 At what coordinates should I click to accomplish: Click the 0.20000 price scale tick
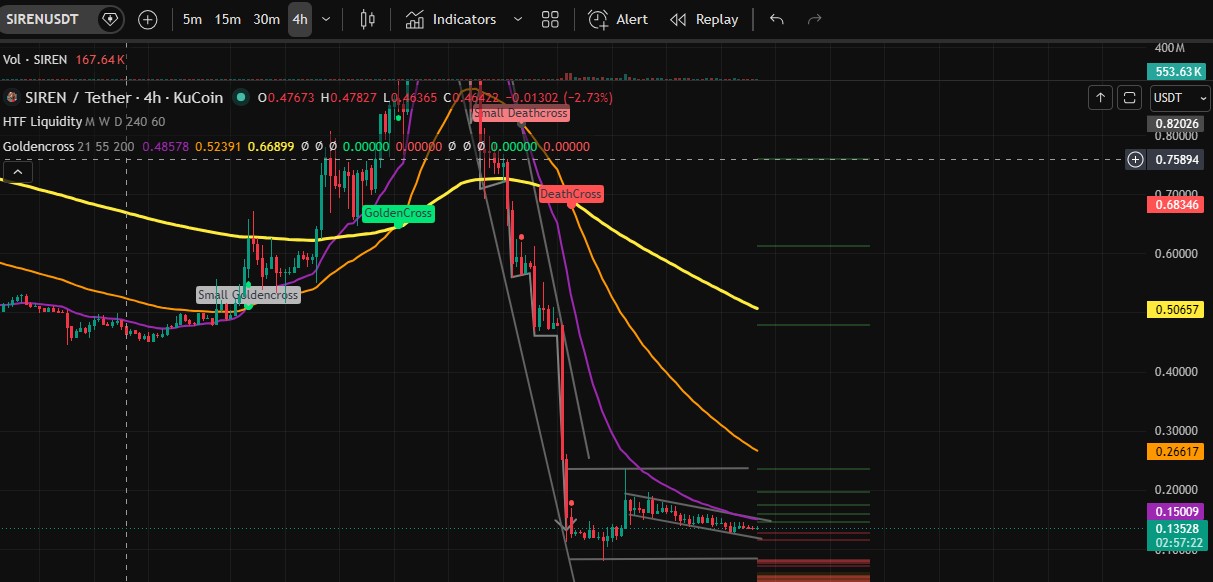coord(1176,489)
